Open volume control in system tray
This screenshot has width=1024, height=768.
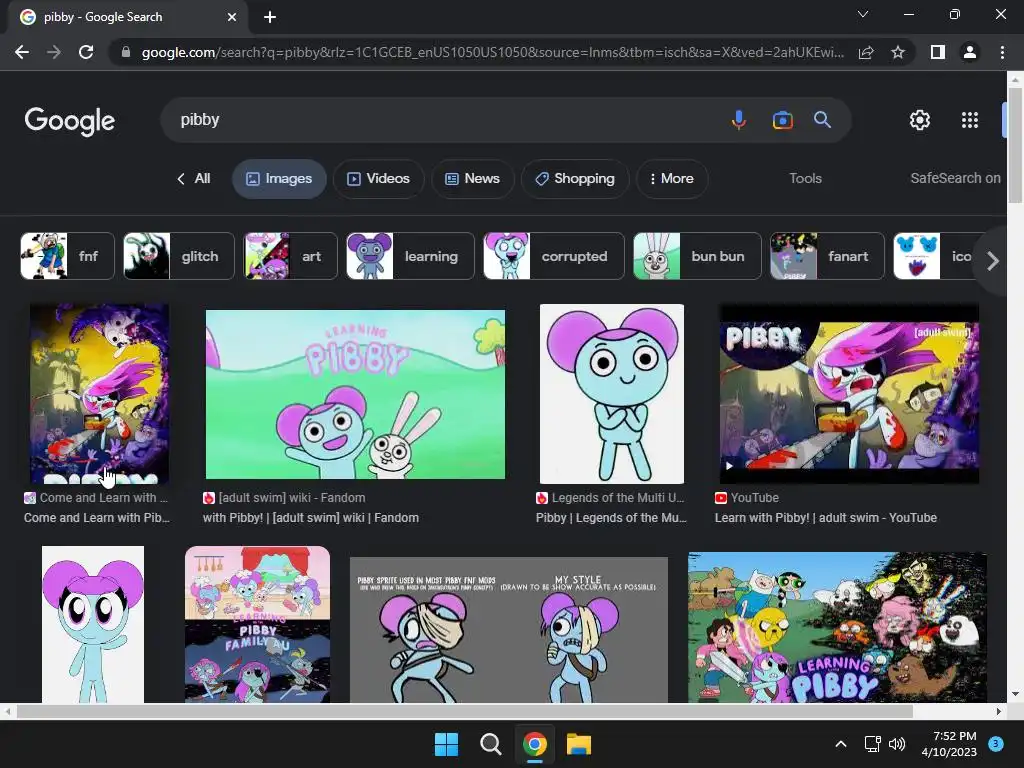point(897,744)
